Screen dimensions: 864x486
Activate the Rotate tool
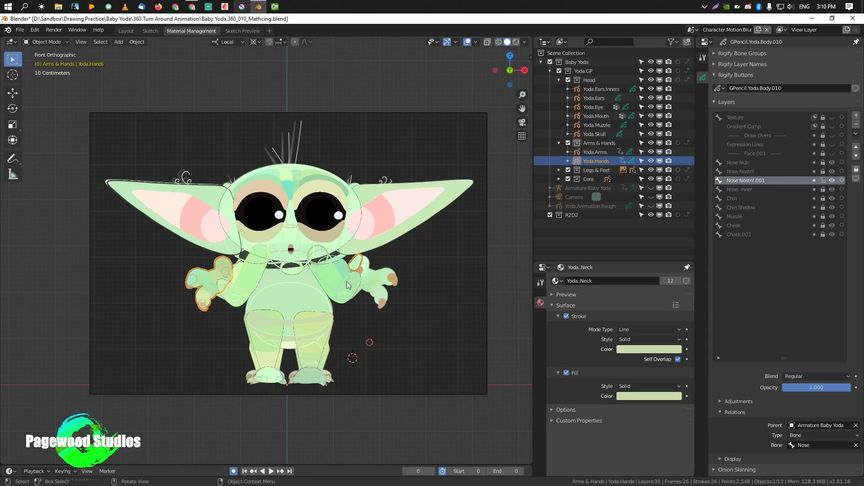(13, 108)
